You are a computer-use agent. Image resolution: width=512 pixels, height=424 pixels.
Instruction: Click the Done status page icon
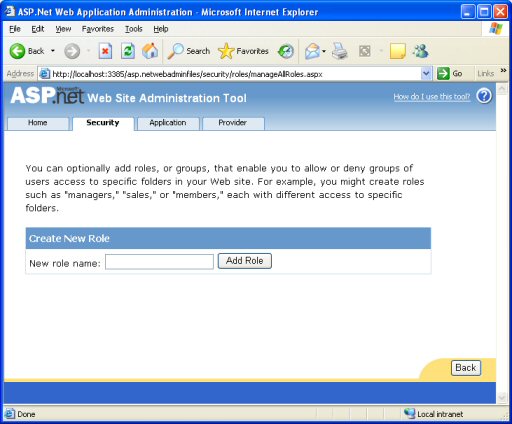tap(10, 414)
